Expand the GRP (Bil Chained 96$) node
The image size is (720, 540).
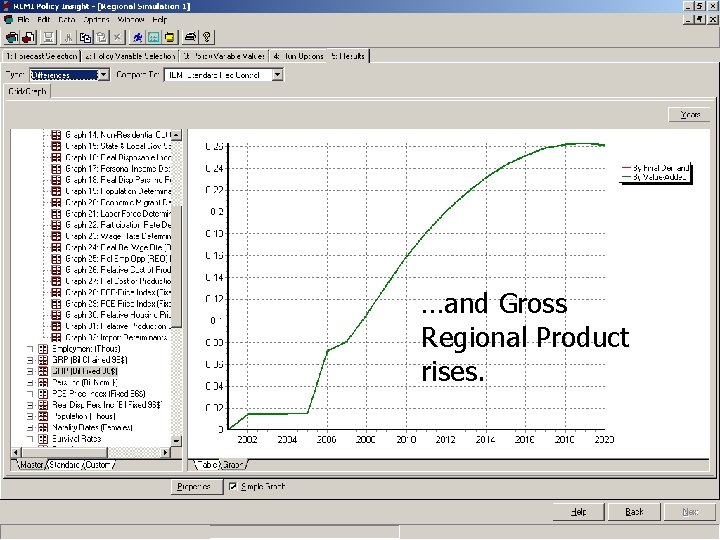click(30, 360)
